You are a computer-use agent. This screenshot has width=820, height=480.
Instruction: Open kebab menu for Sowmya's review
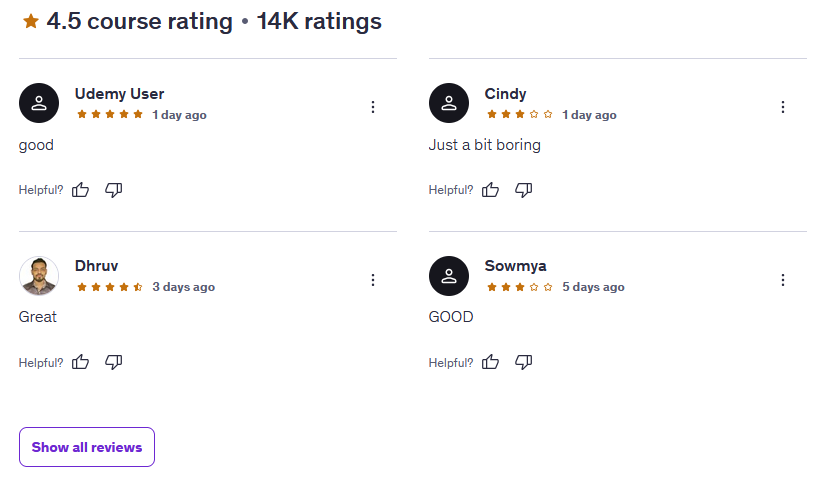point(783,280)
